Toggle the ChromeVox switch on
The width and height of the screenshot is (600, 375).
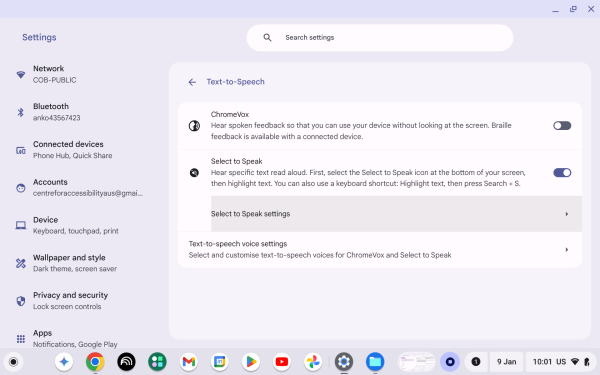(562, 126)
